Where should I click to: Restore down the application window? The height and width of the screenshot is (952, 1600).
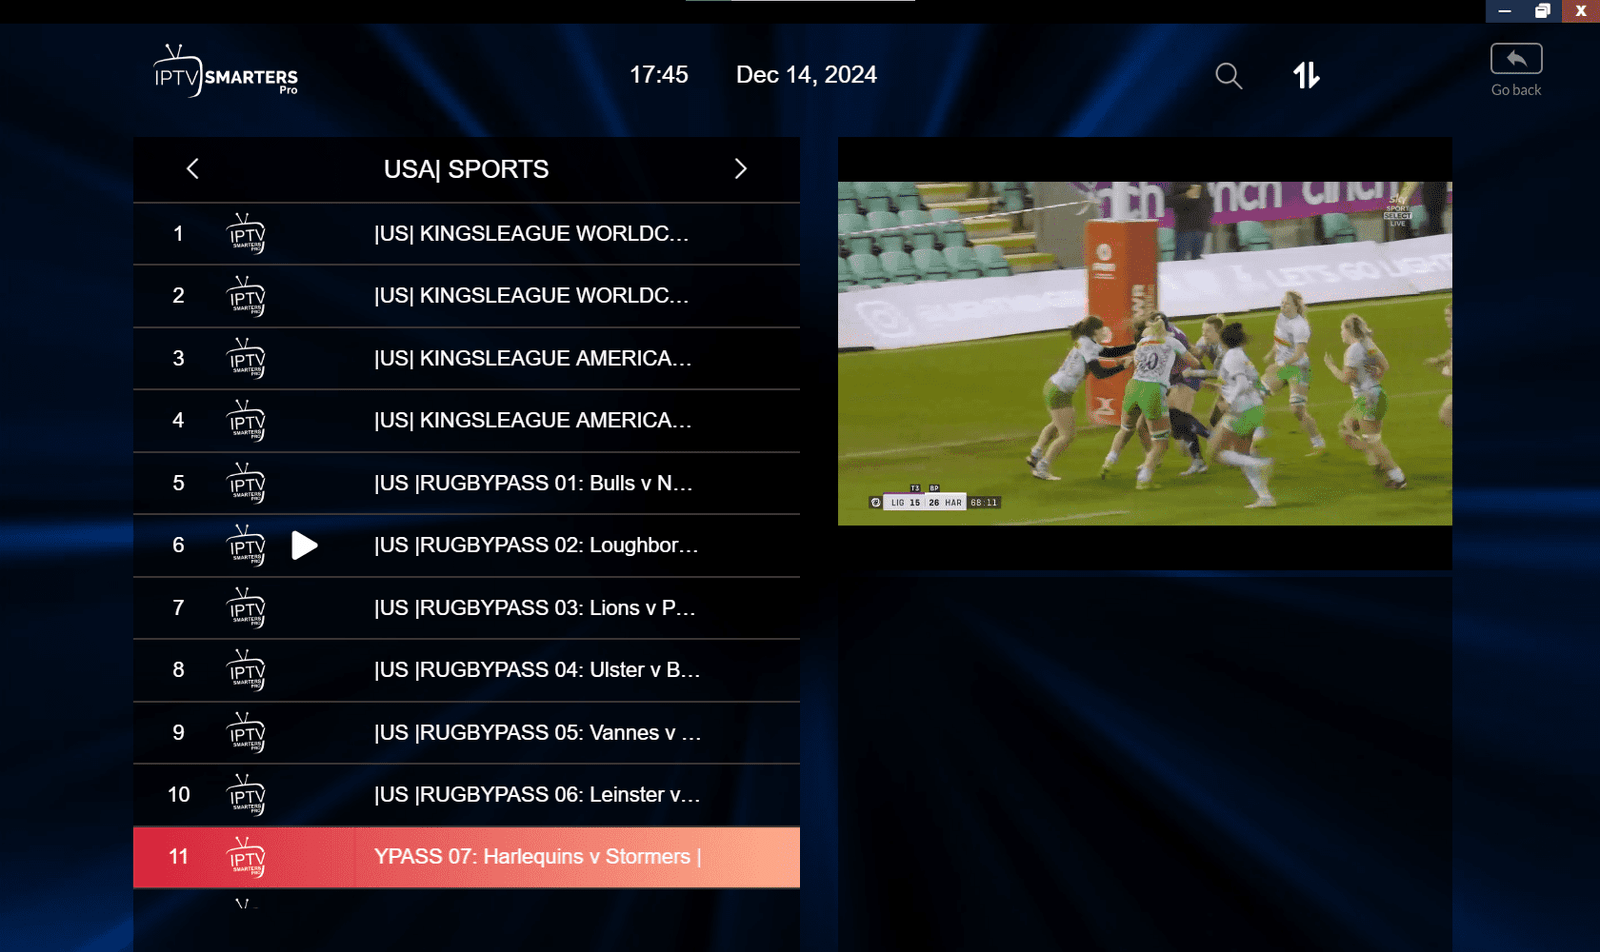[1542, 11]
